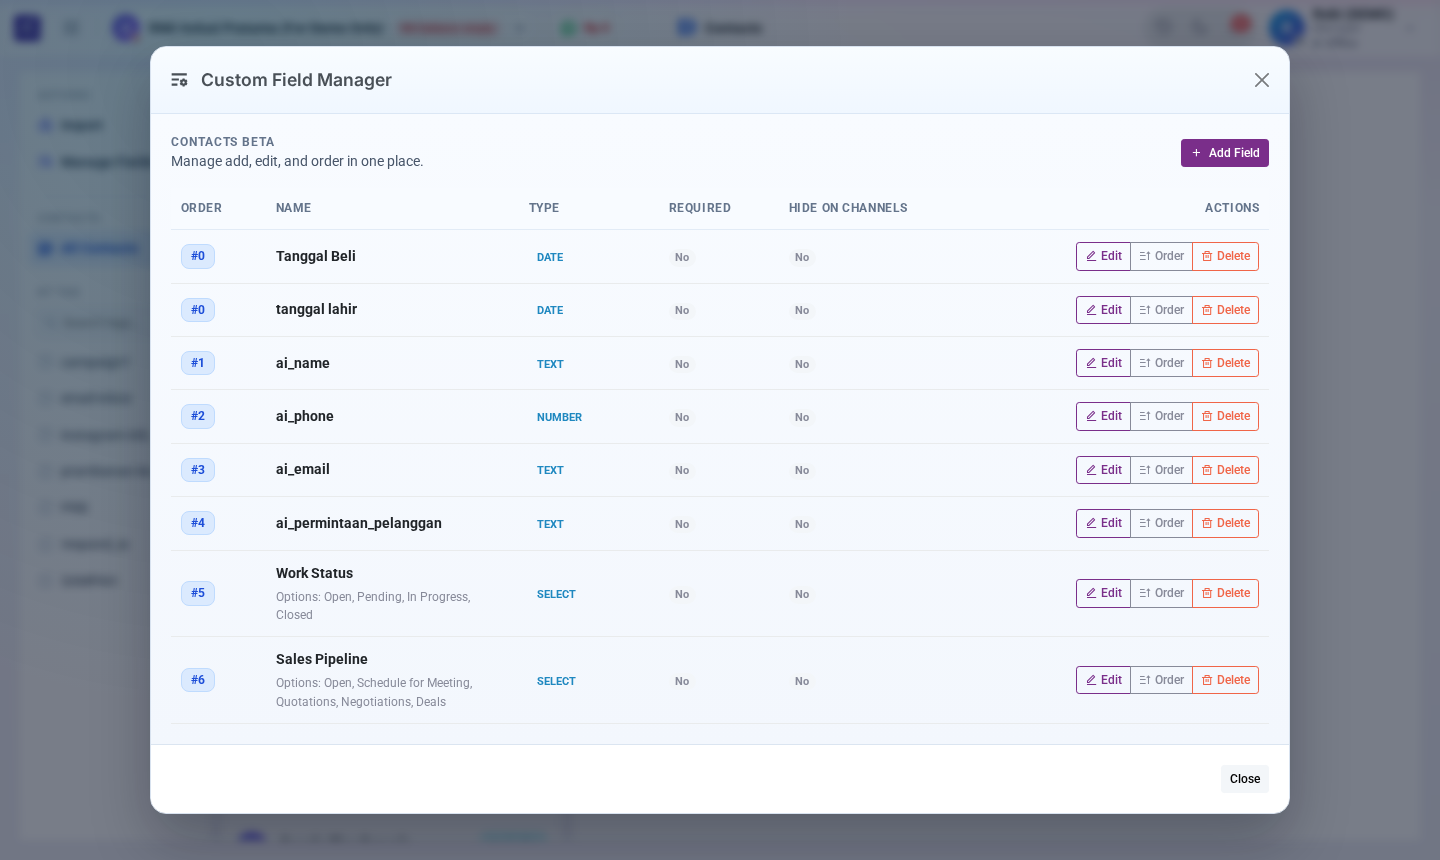Edit the Tanggal Beli field

[1103, 257]
